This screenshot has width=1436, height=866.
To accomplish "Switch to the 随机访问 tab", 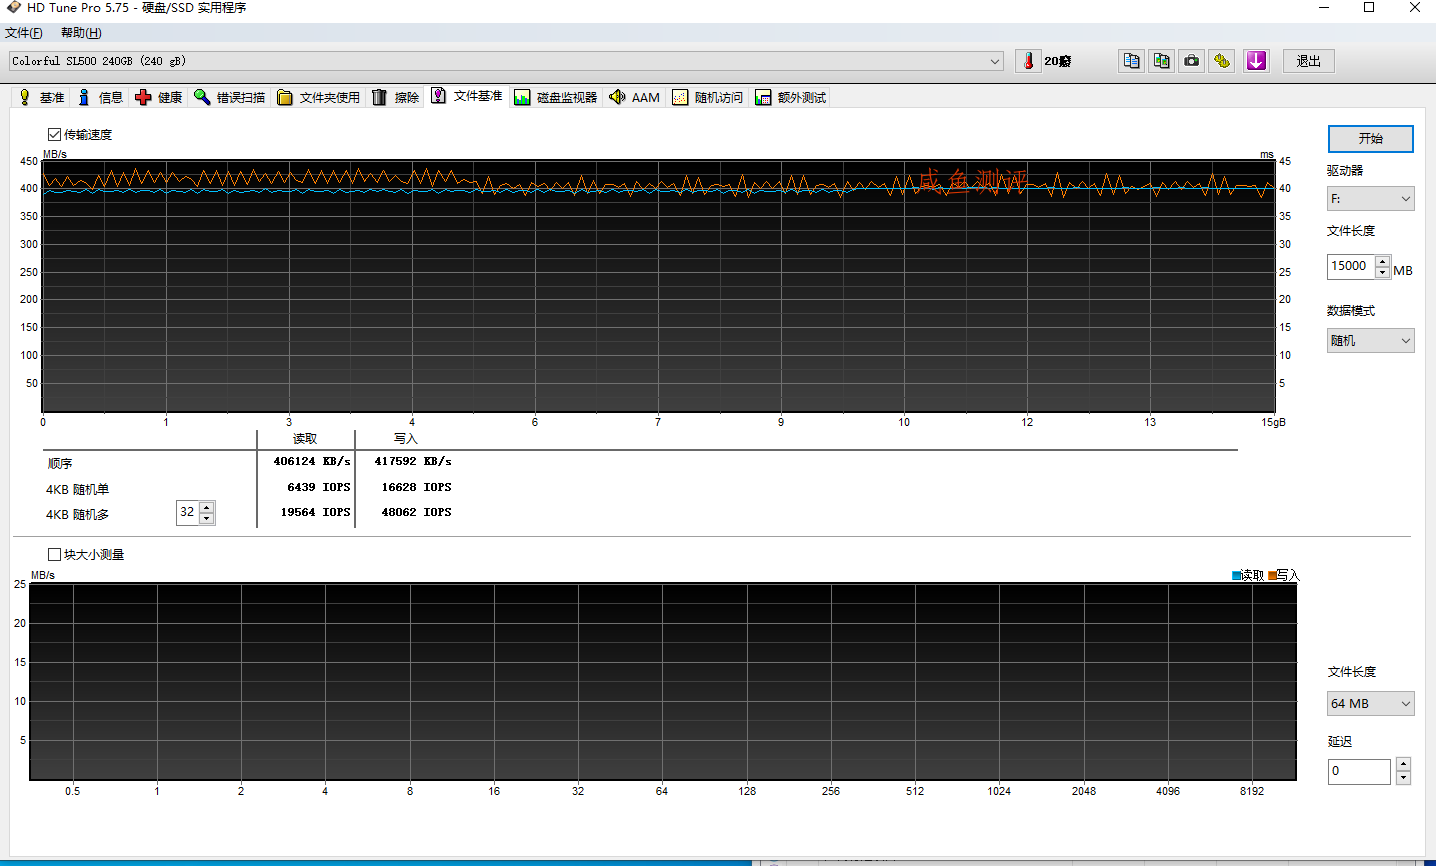I will click(708, 97).
